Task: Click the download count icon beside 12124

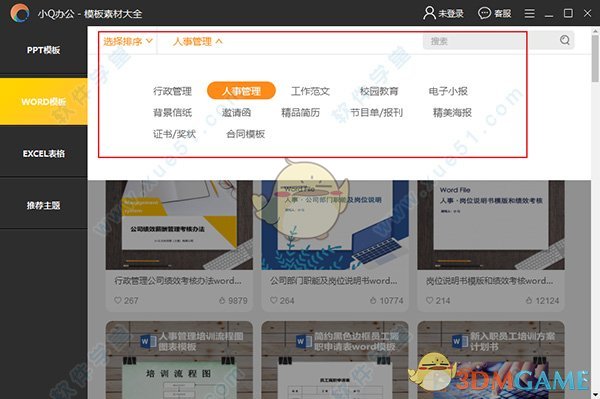Action: tap(529, 300)
